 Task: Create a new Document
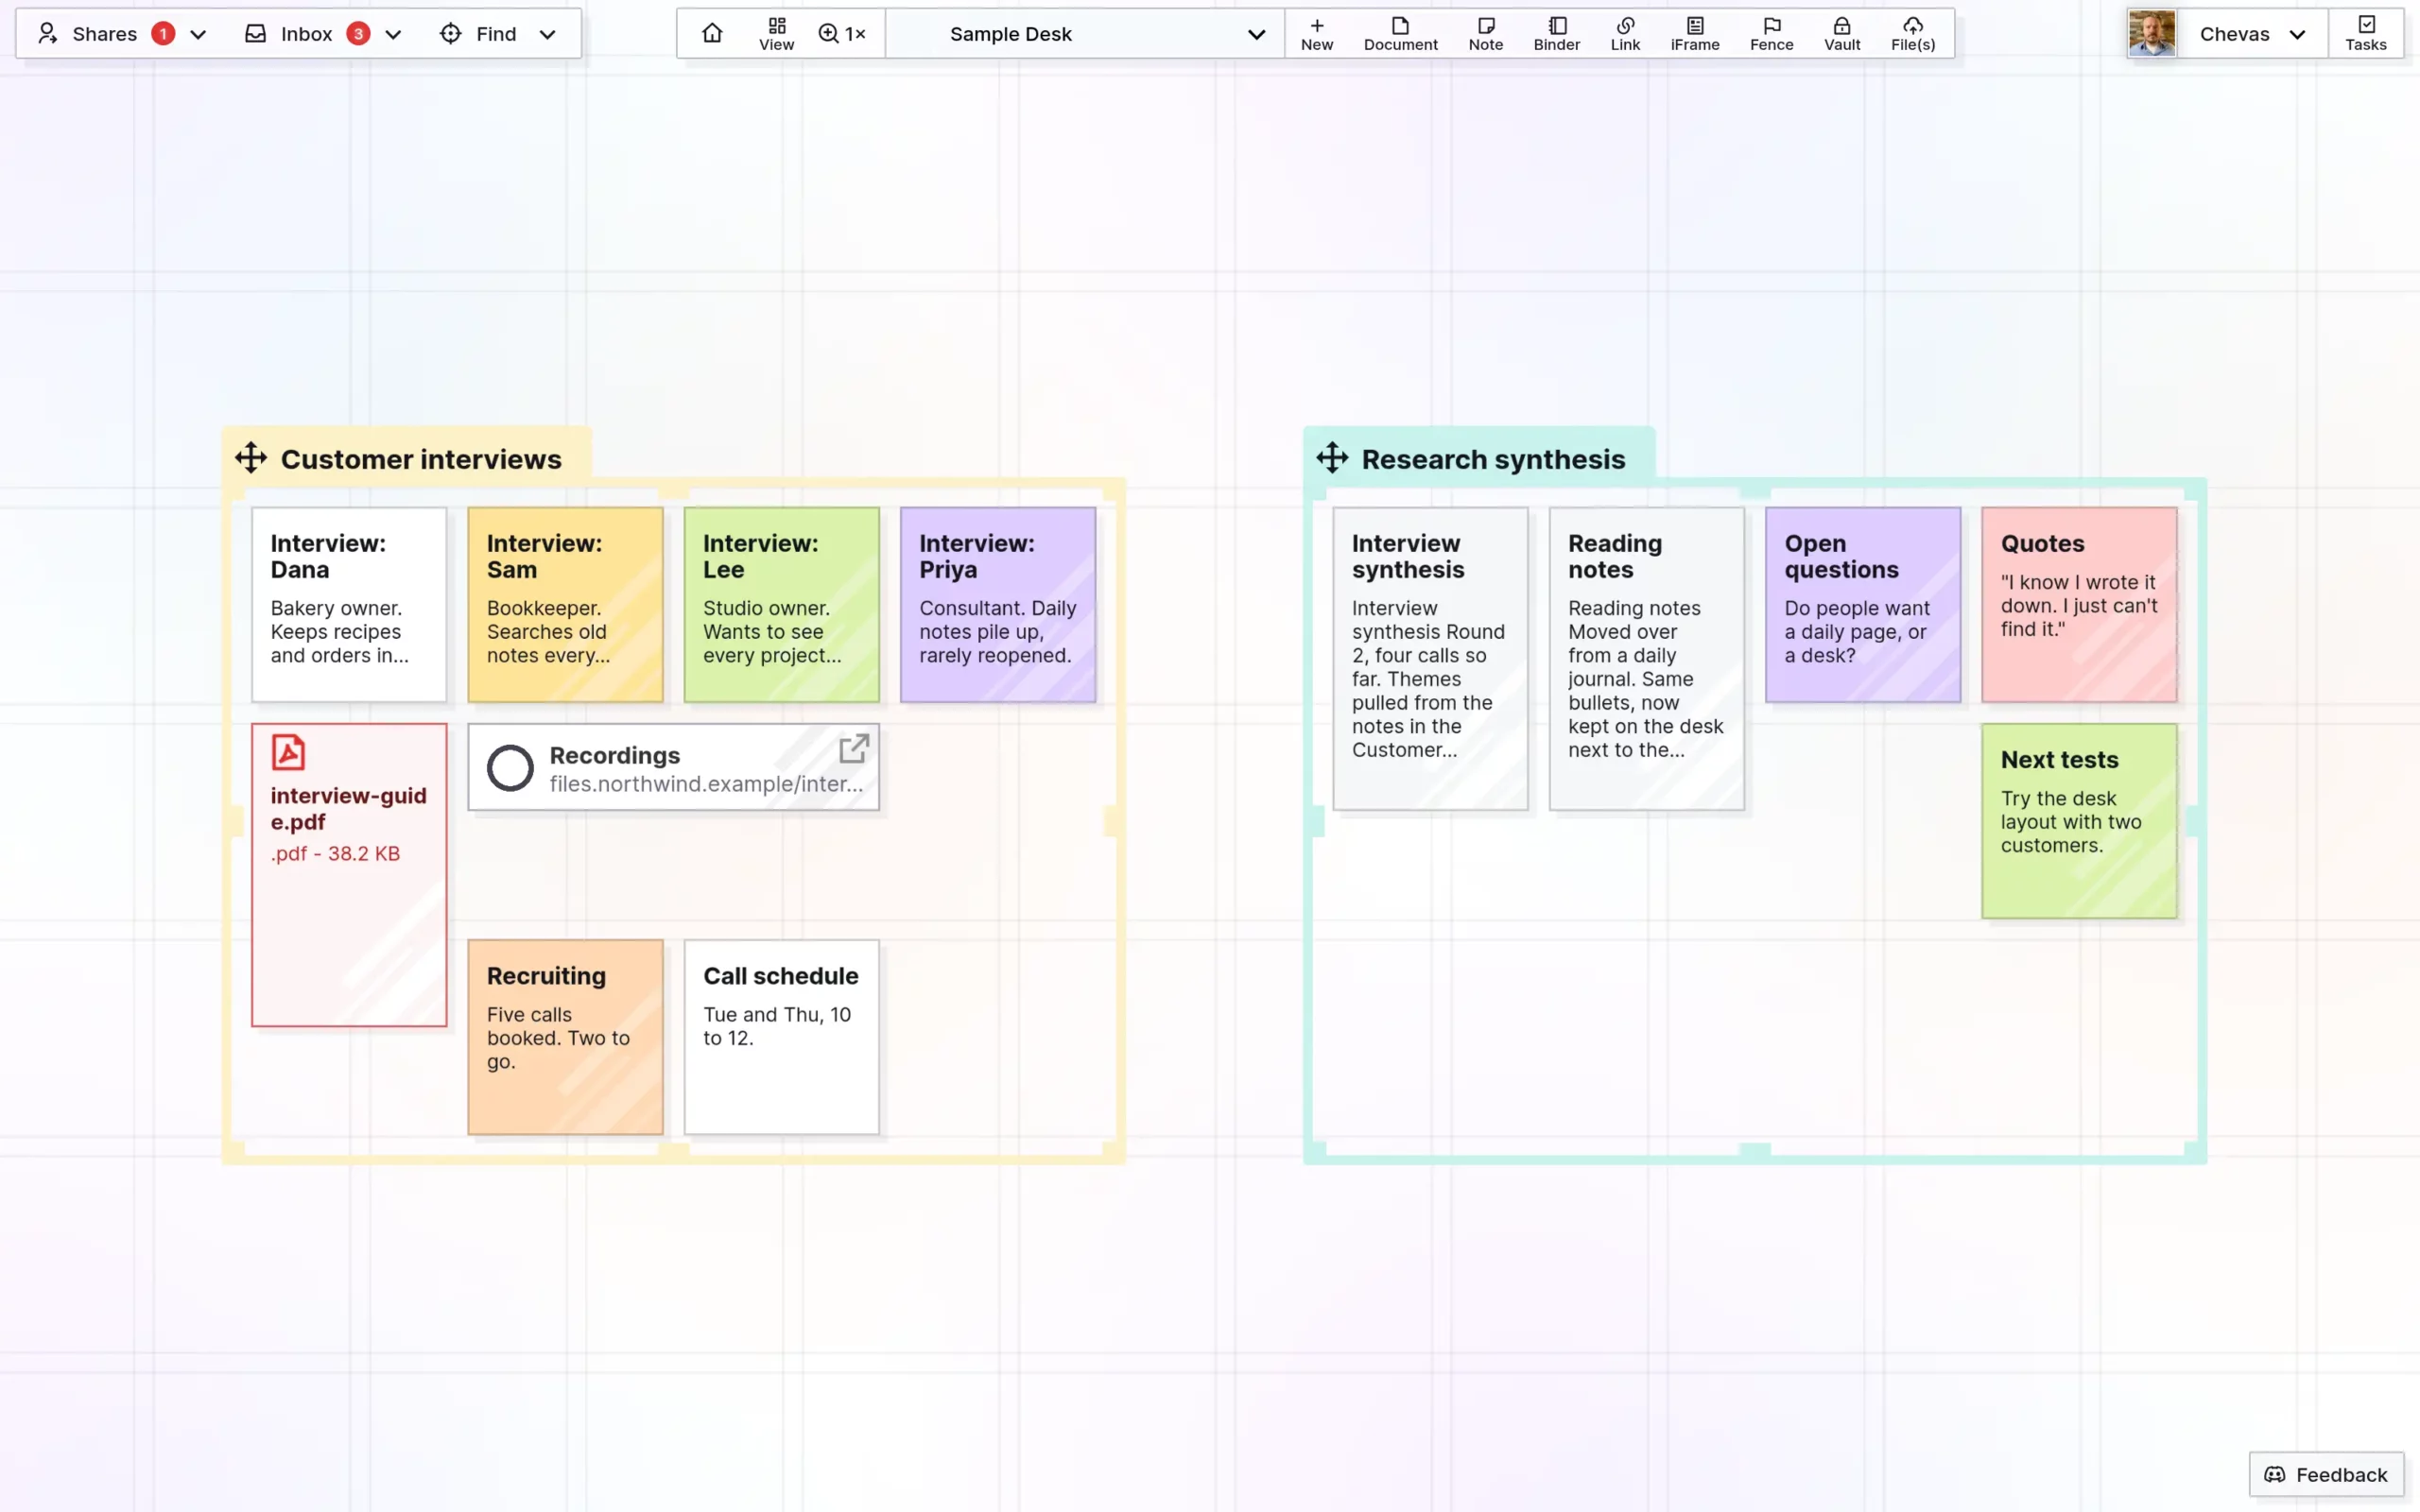click(1400, 33)
